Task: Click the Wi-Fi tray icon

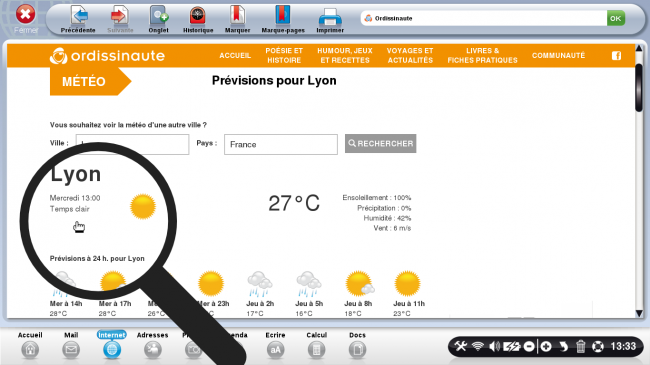Action: pos(478,346)
